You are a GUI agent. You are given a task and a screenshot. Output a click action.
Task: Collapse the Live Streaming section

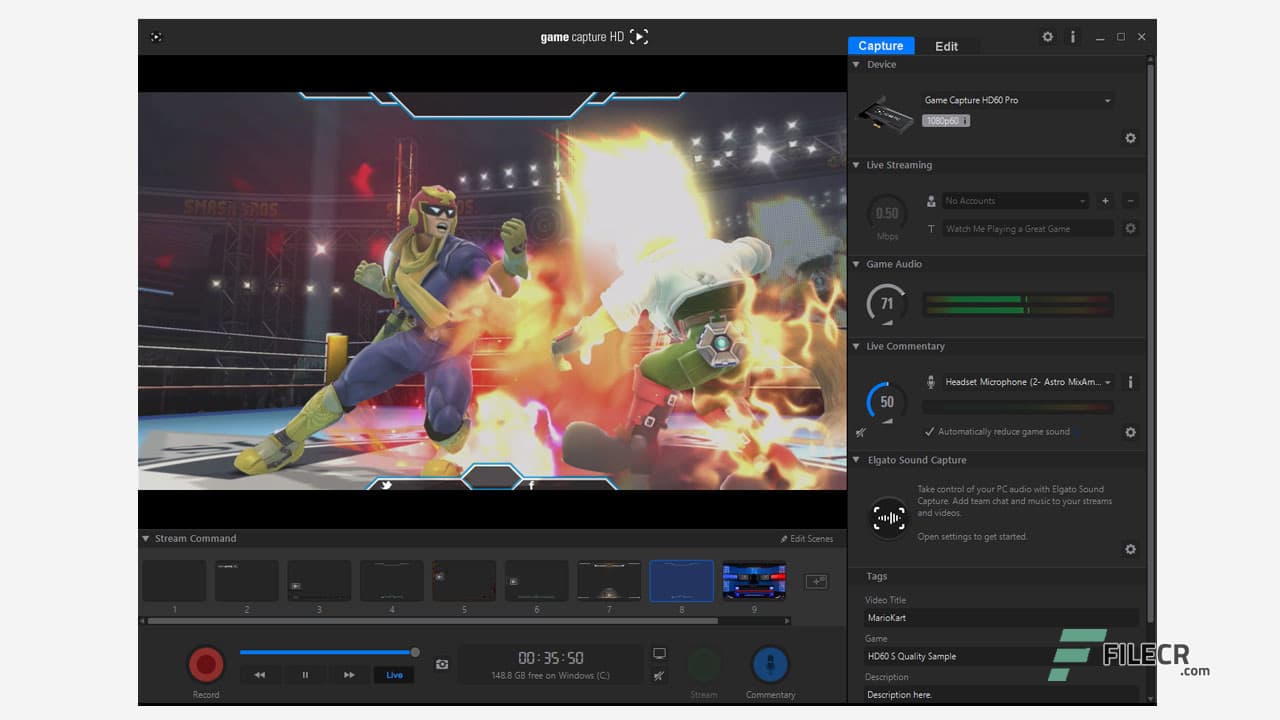[x=856, y=165]
